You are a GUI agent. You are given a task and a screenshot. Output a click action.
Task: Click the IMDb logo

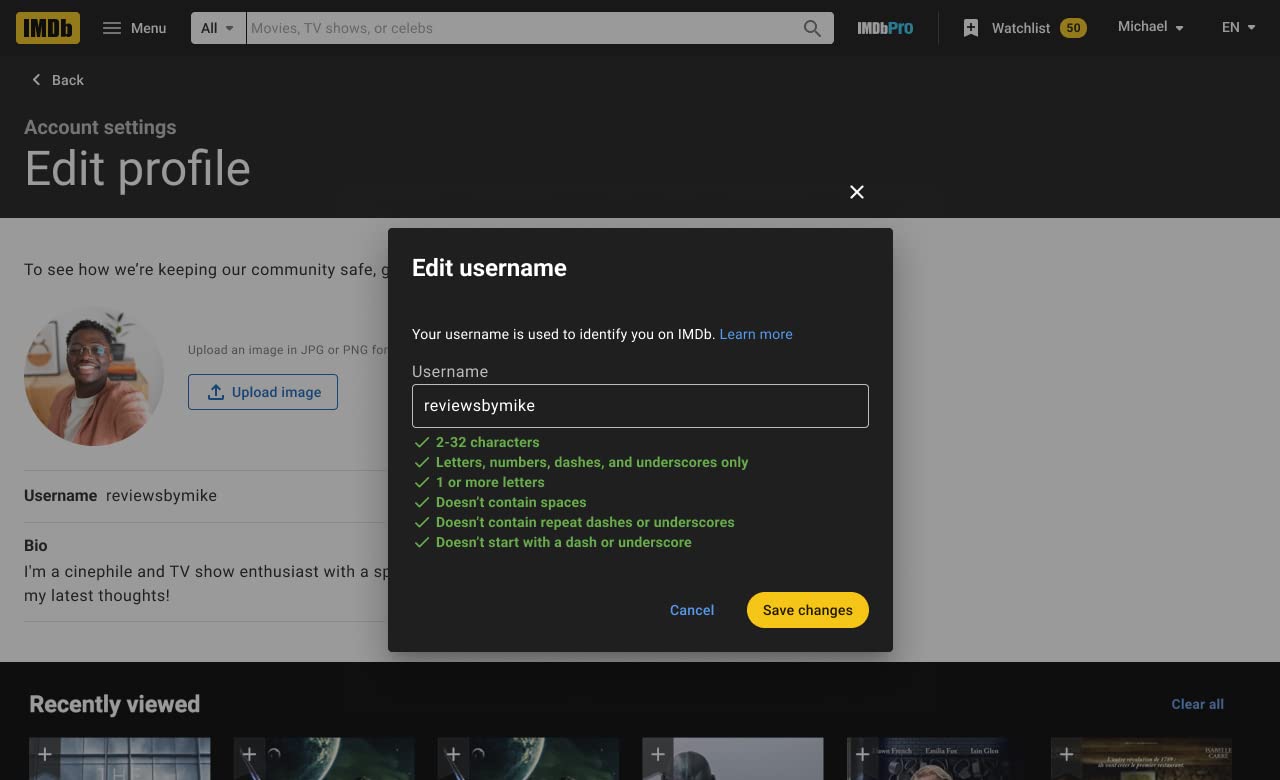tap(48, 28)
